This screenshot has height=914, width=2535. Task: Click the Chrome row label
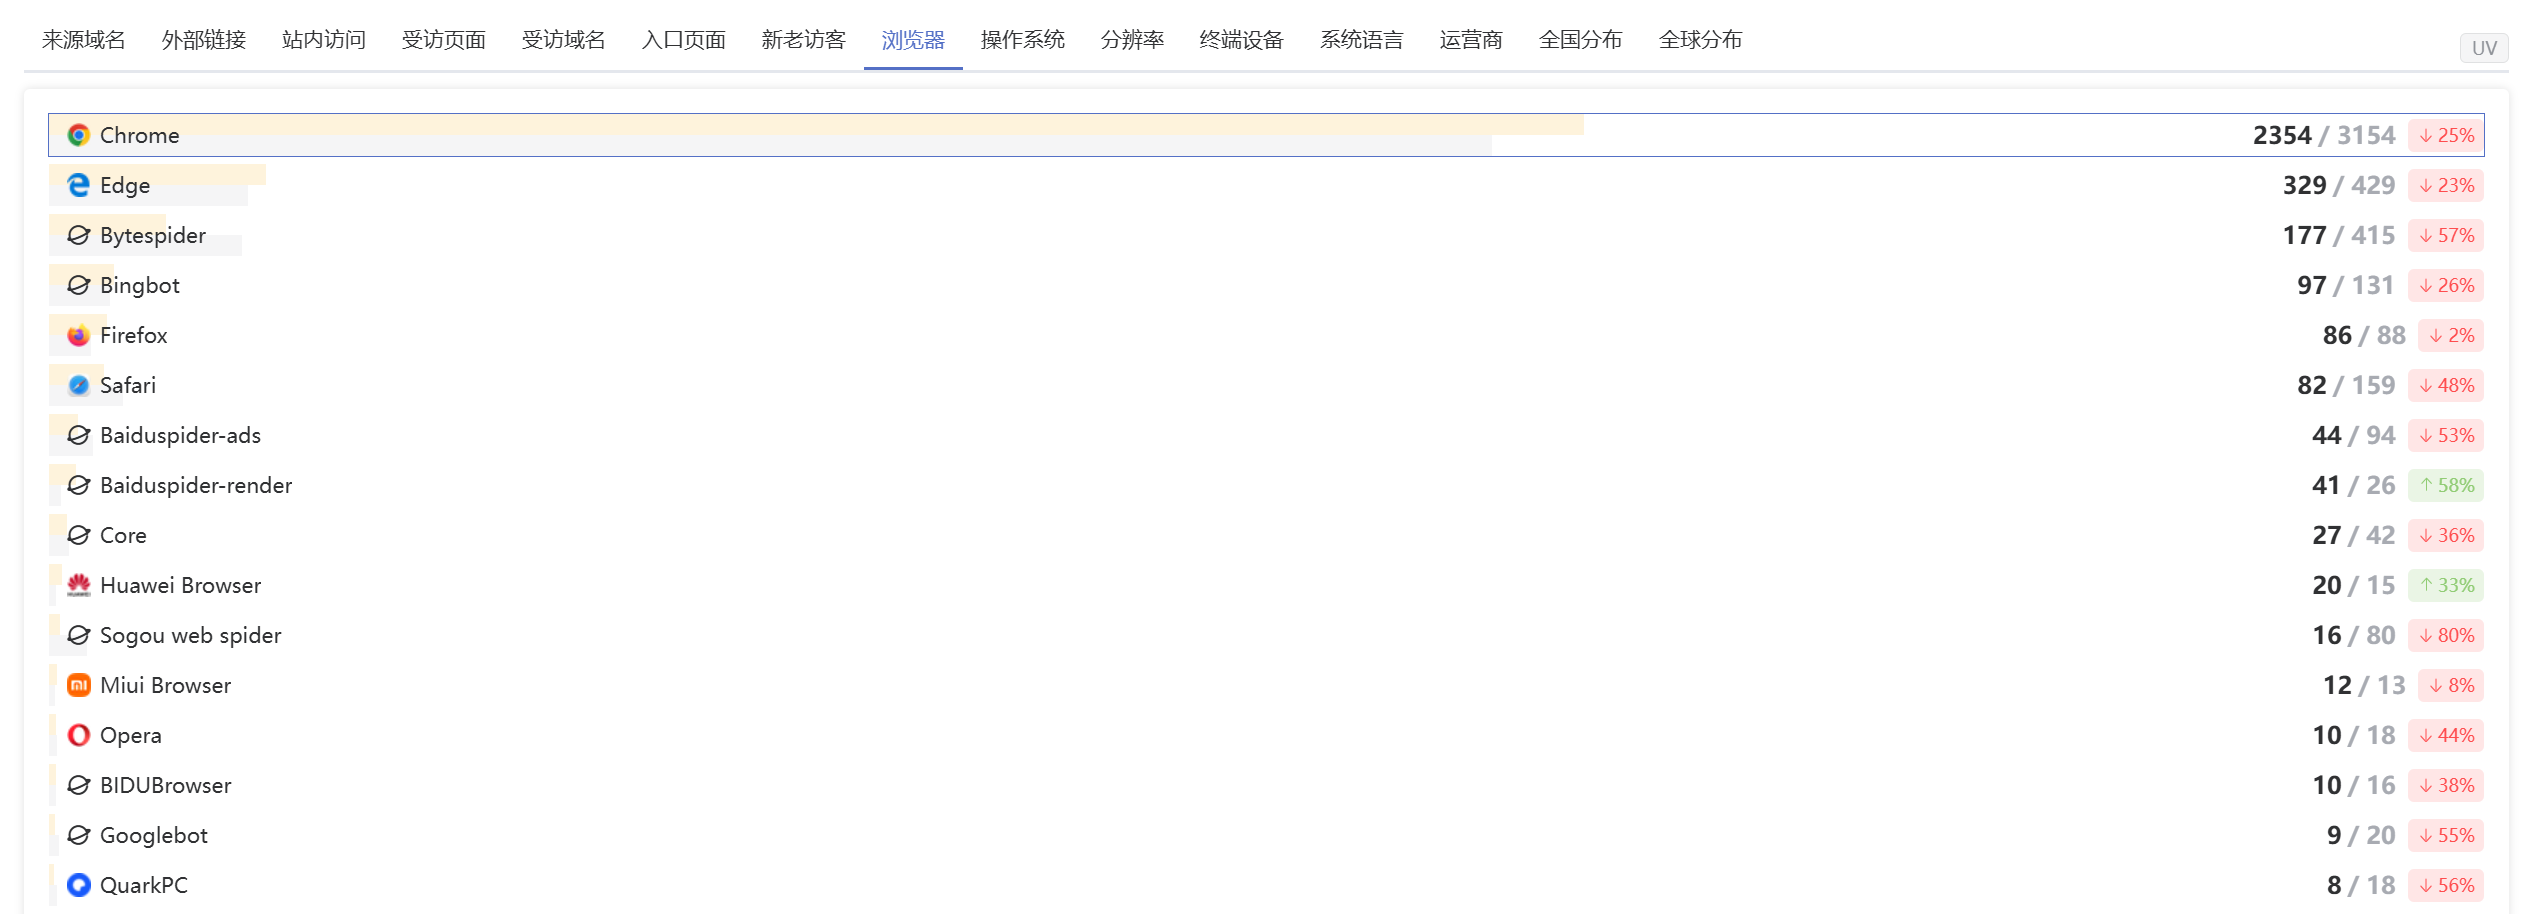[x=140, y=135]
